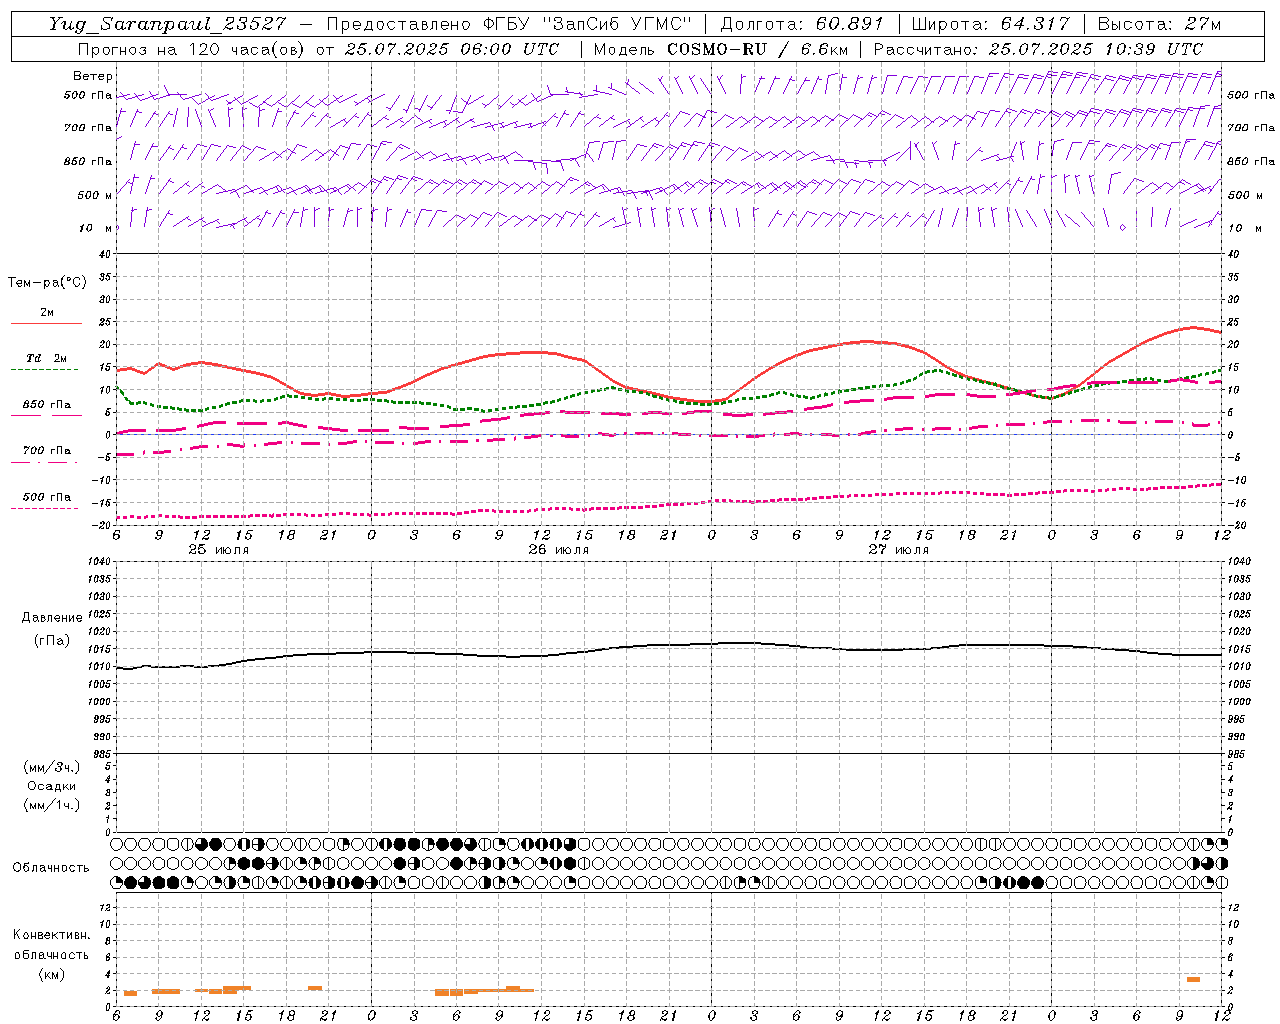Screen dimensions: 1280x1024
Task: Click 'Предоставлено ФГБУ "ЗапСиб УГМС"' text
Action: tap(509, 24)
